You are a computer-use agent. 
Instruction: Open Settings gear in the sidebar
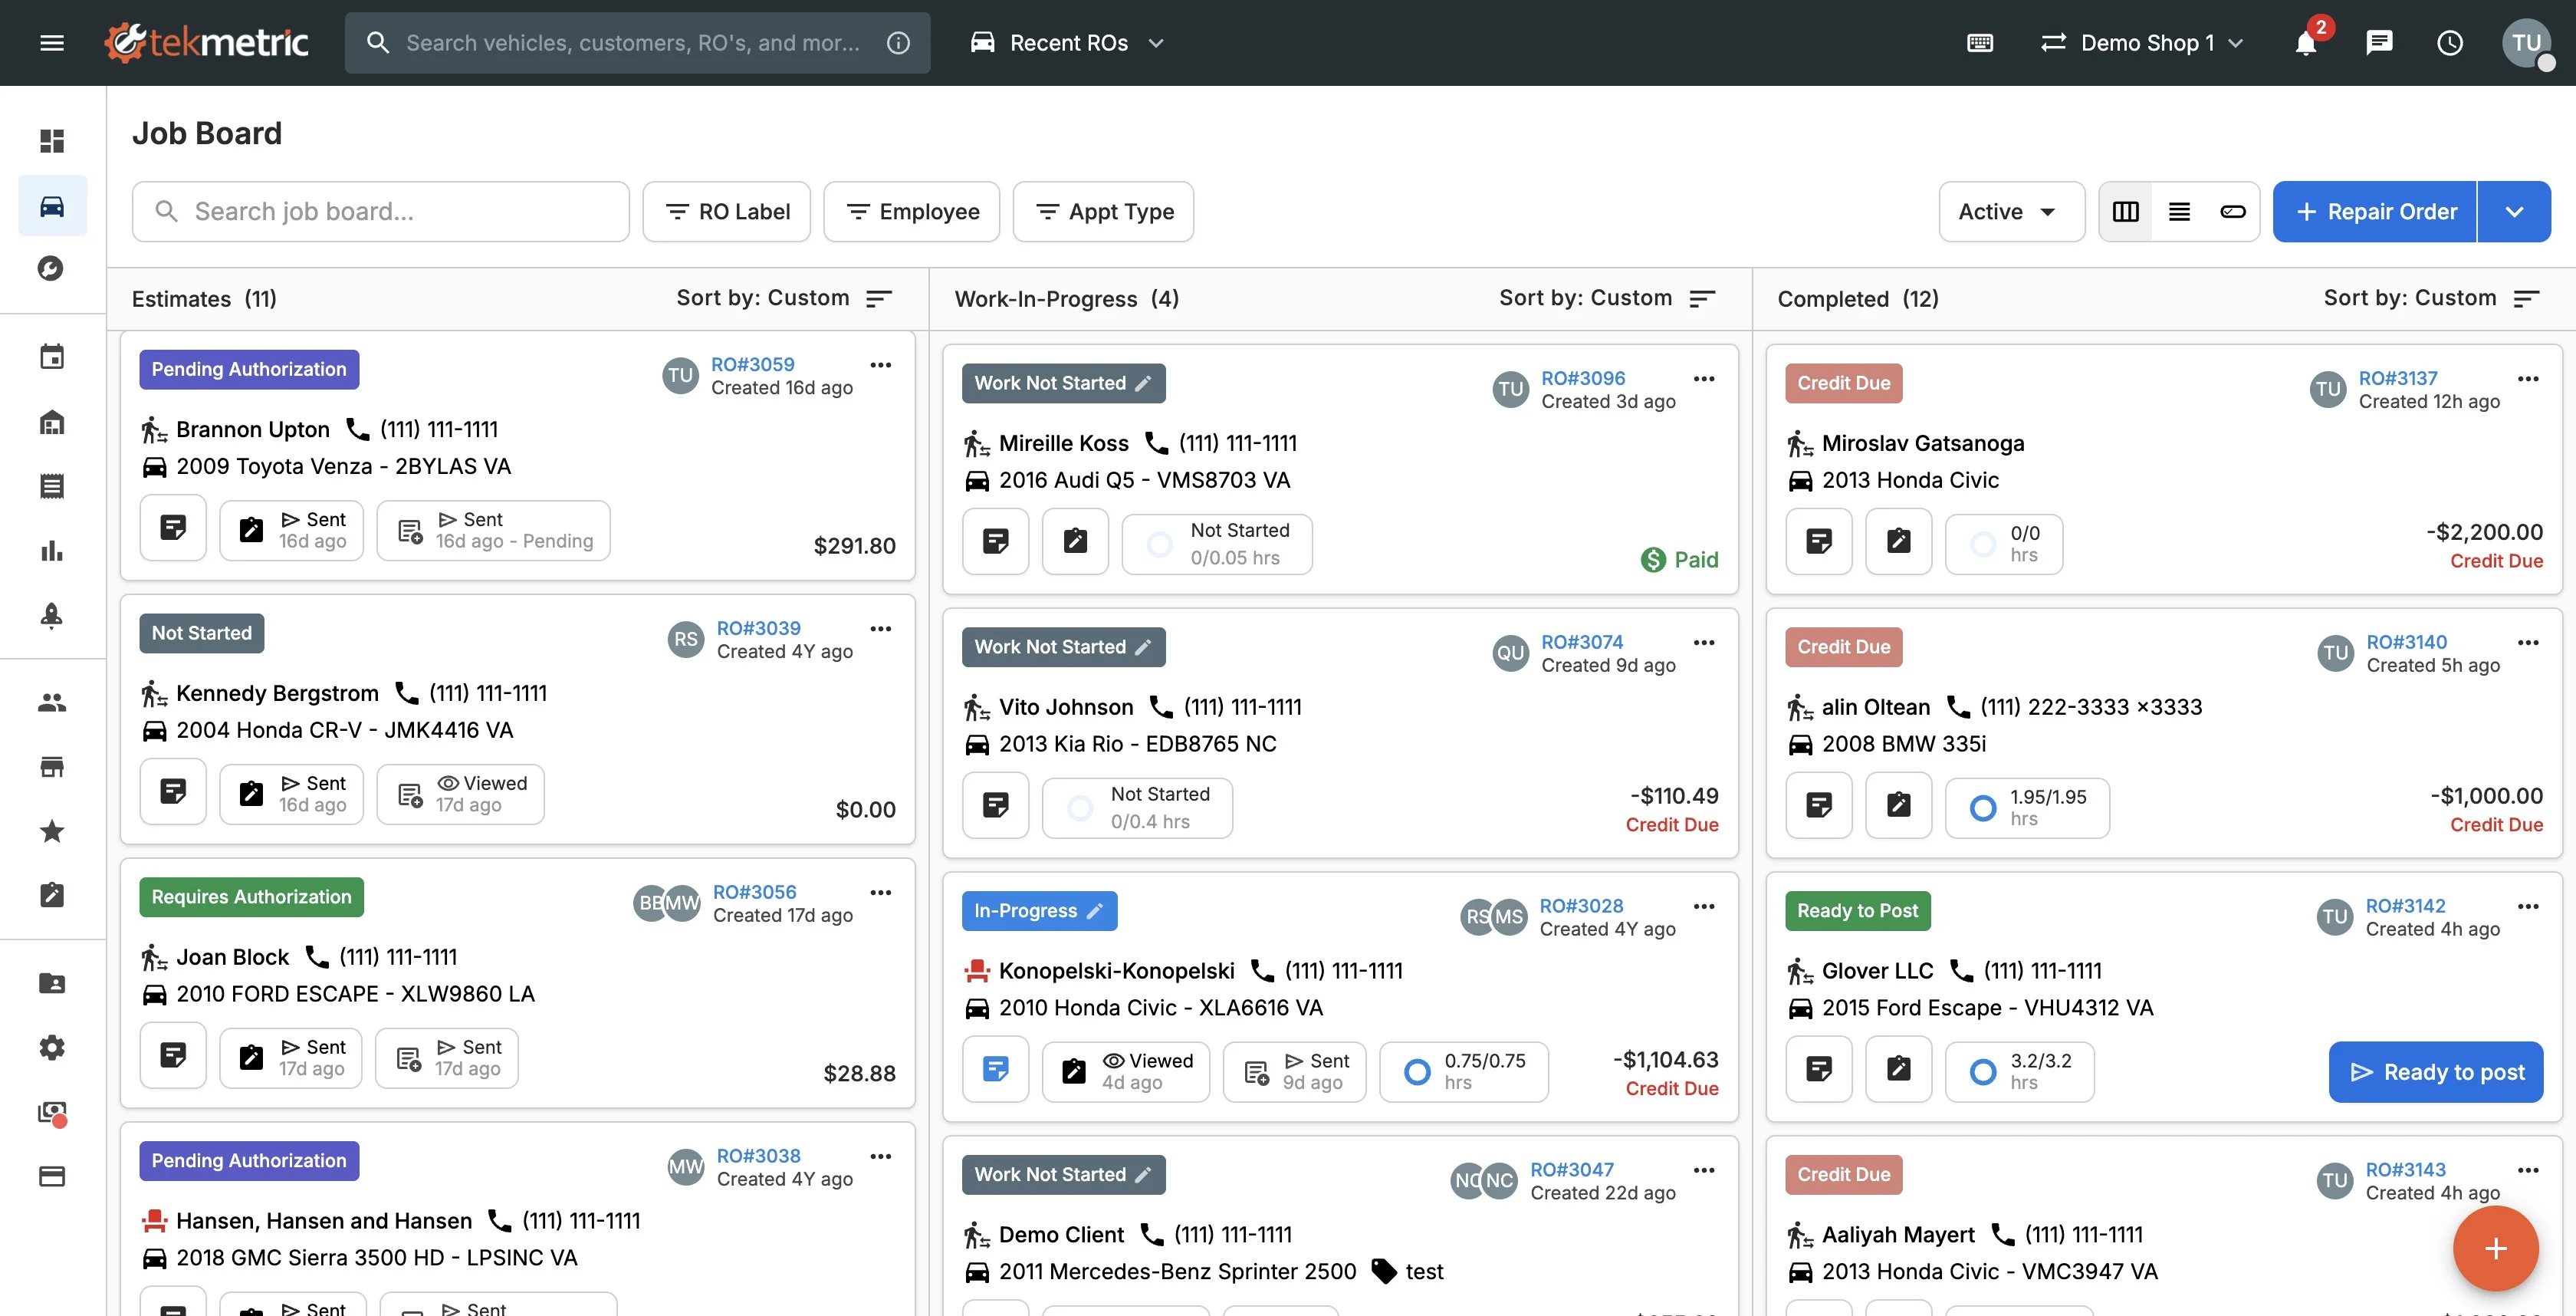pyautogui.click(x=52, y=1047)
